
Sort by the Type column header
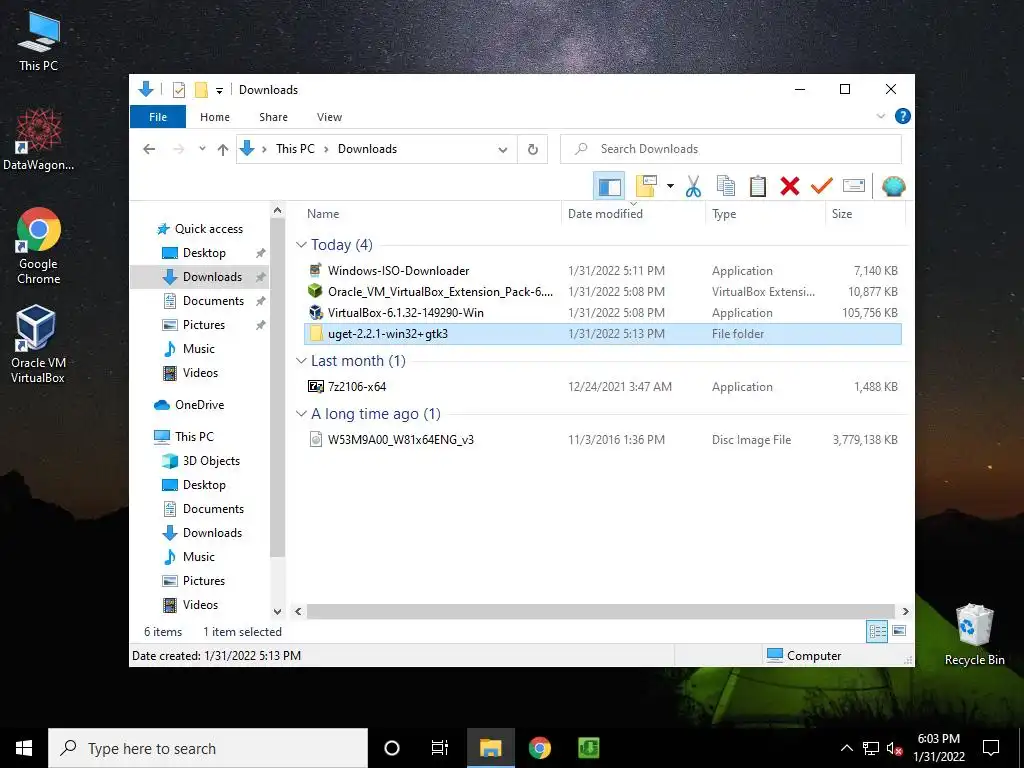[724, 214]
